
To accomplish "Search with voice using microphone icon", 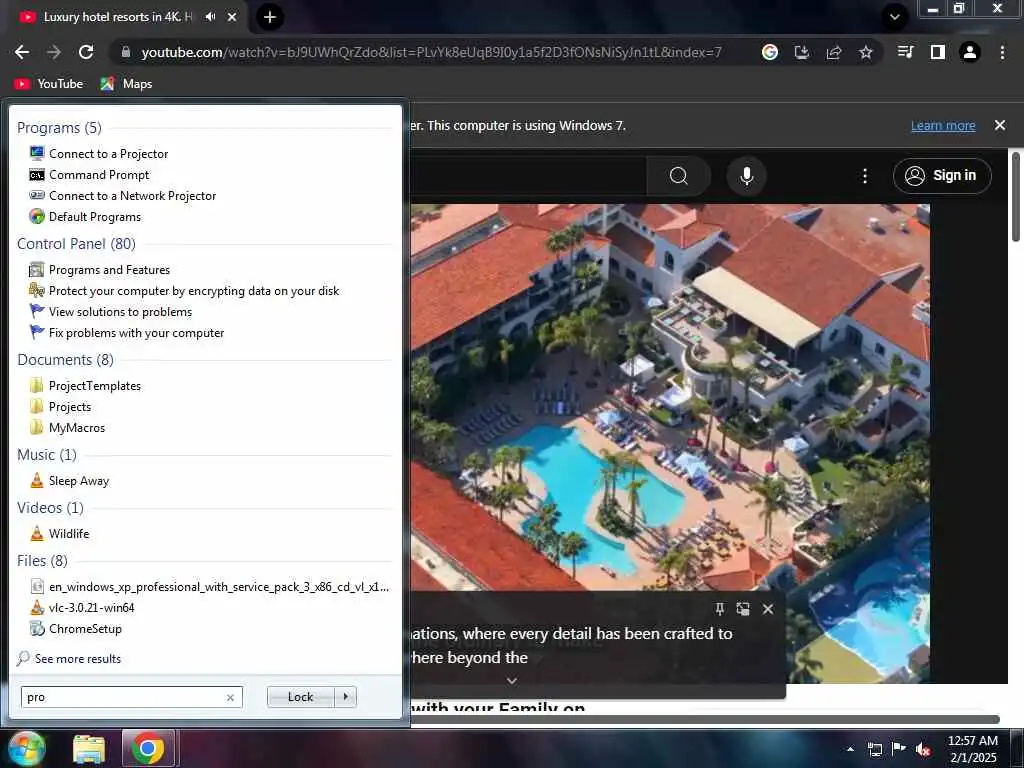I will click(746, 176).
